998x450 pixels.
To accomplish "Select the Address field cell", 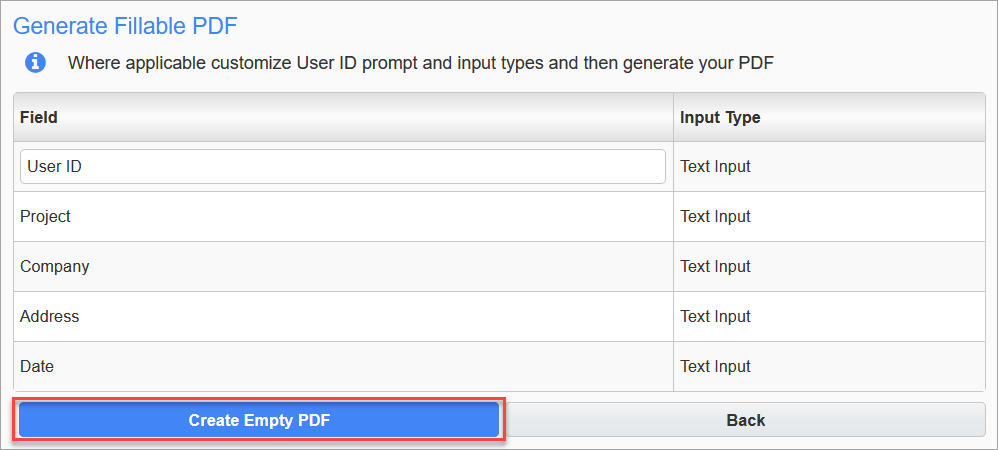I will (x=49, y=317).
